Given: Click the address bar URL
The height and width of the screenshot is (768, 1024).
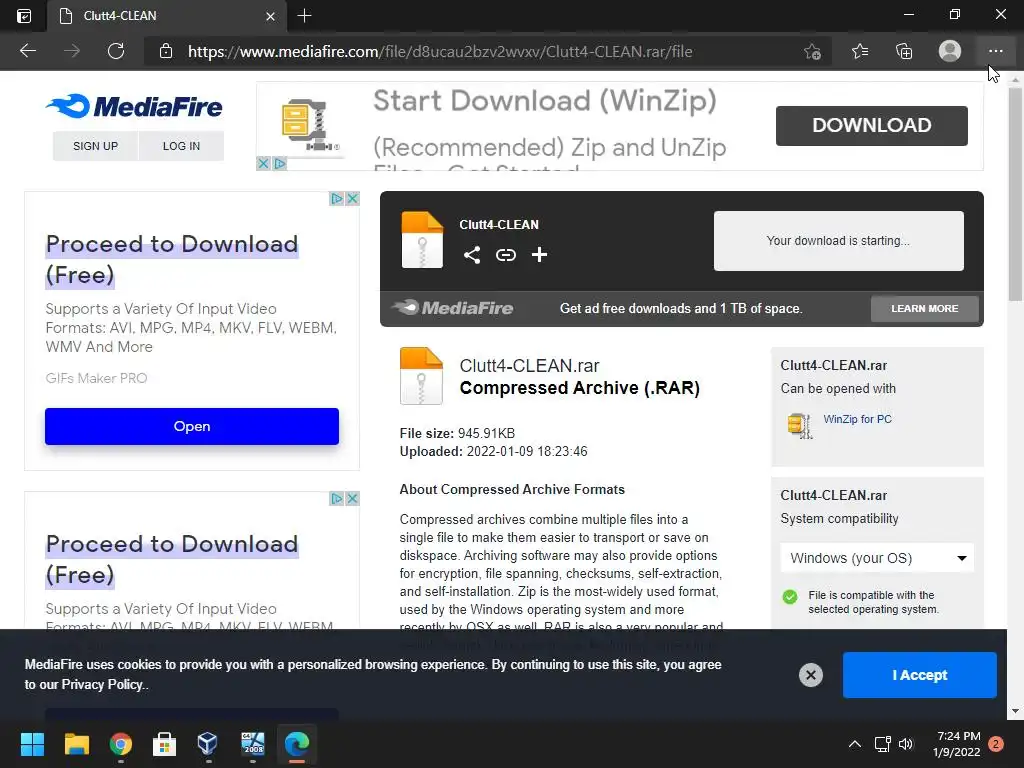Looking at the screenshot, I should (440, 52).
